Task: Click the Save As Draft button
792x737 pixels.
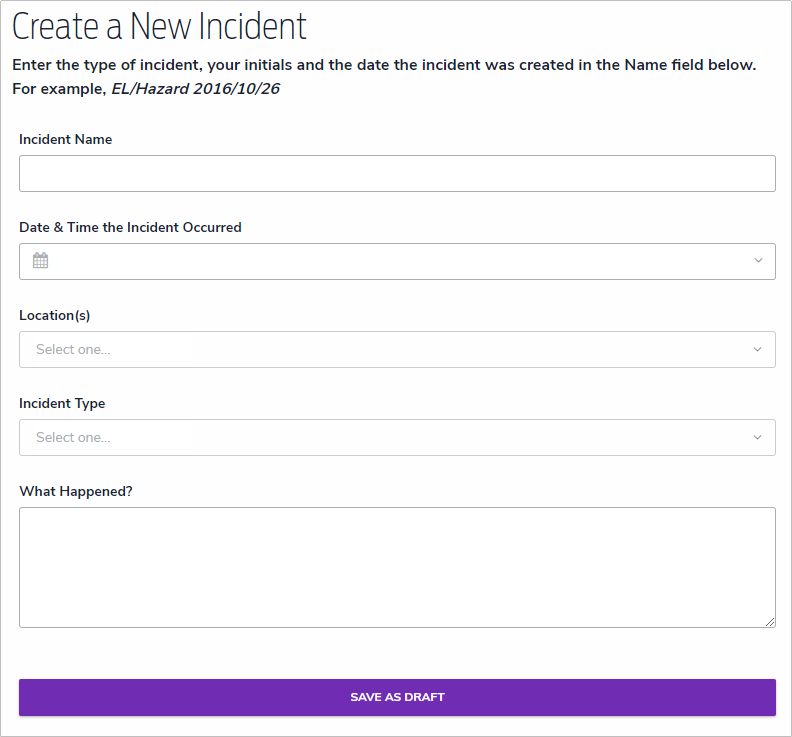Action: [397, 697]
